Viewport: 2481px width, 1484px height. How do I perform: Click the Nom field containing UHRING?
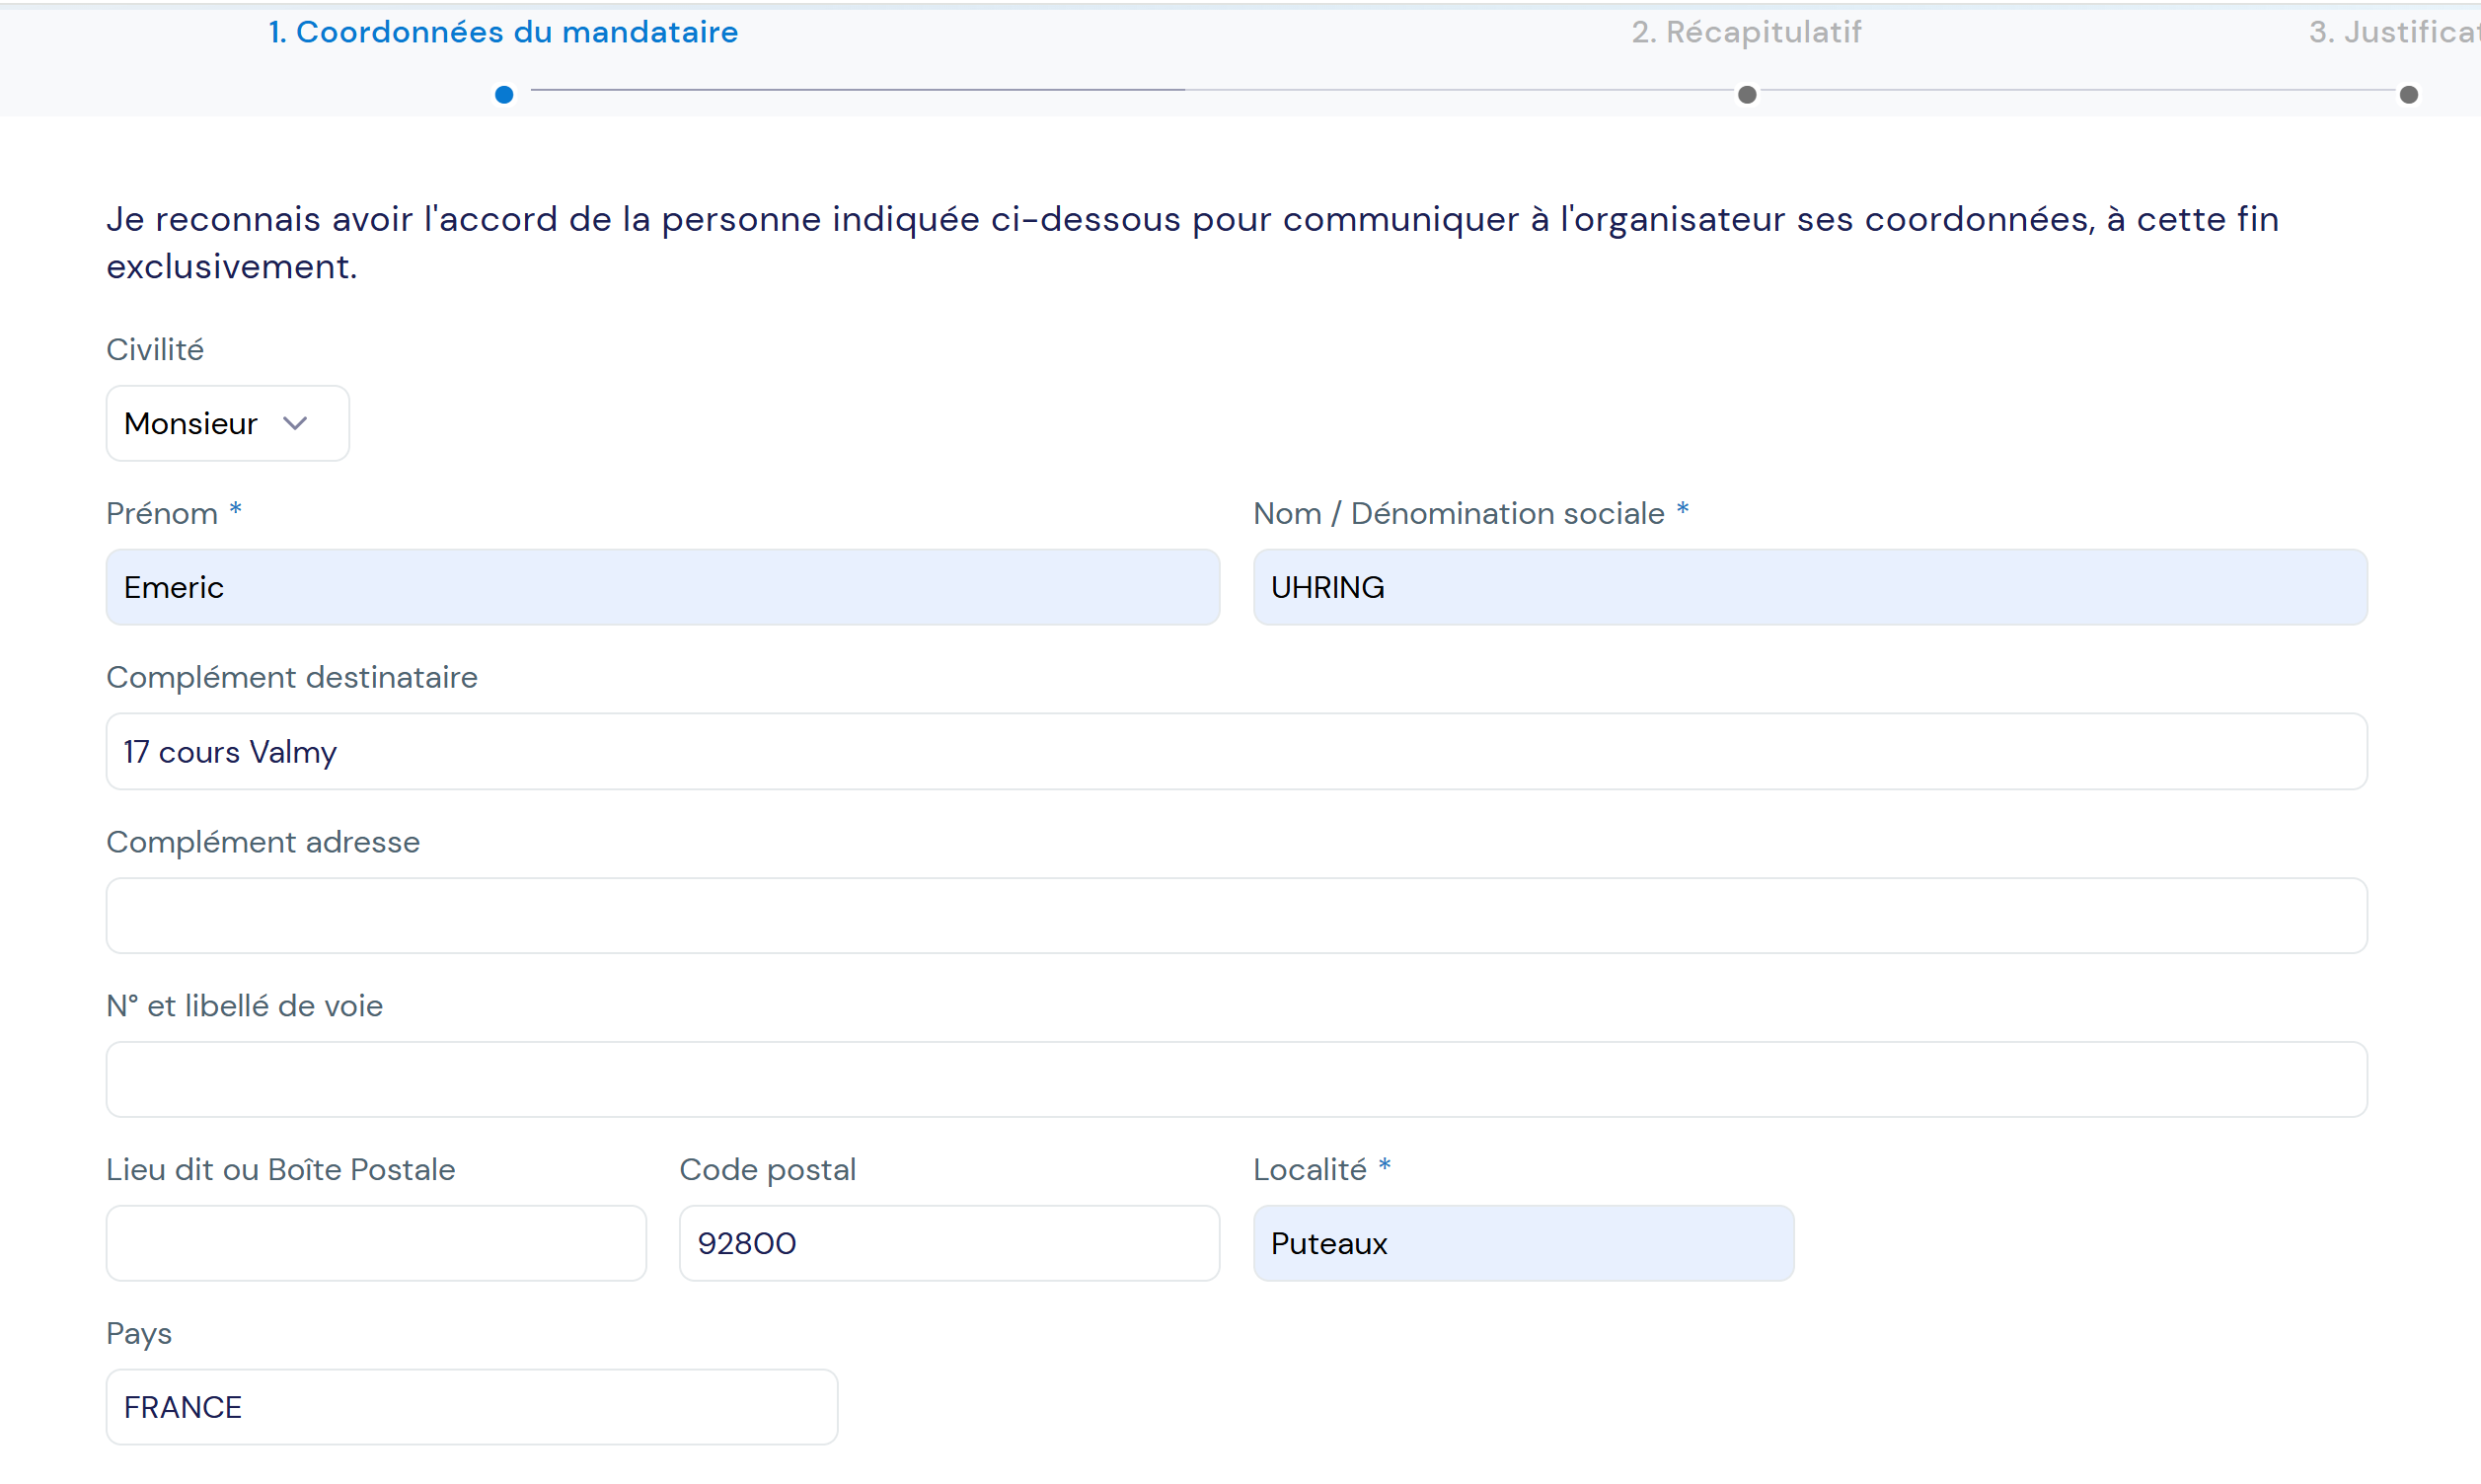coord(1809,587)
